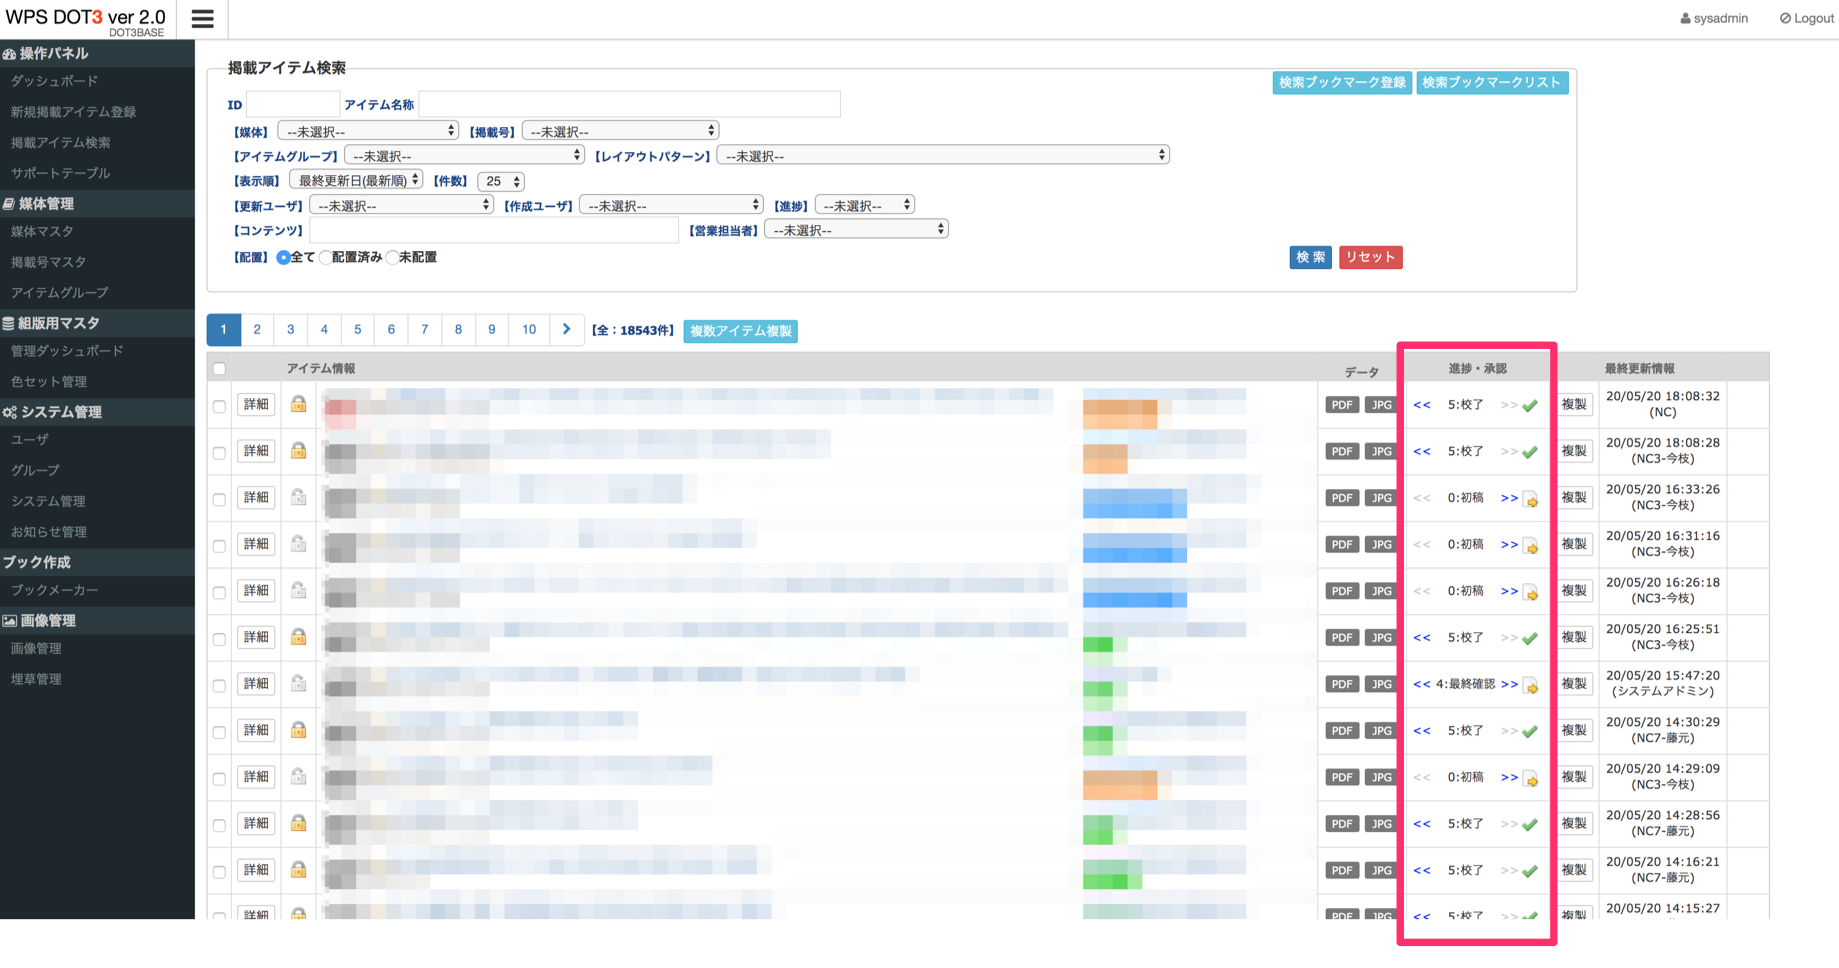This screenshot has height=968, width=1839.
Task: Click the 検索 search button
Action: coord(1310,257)
